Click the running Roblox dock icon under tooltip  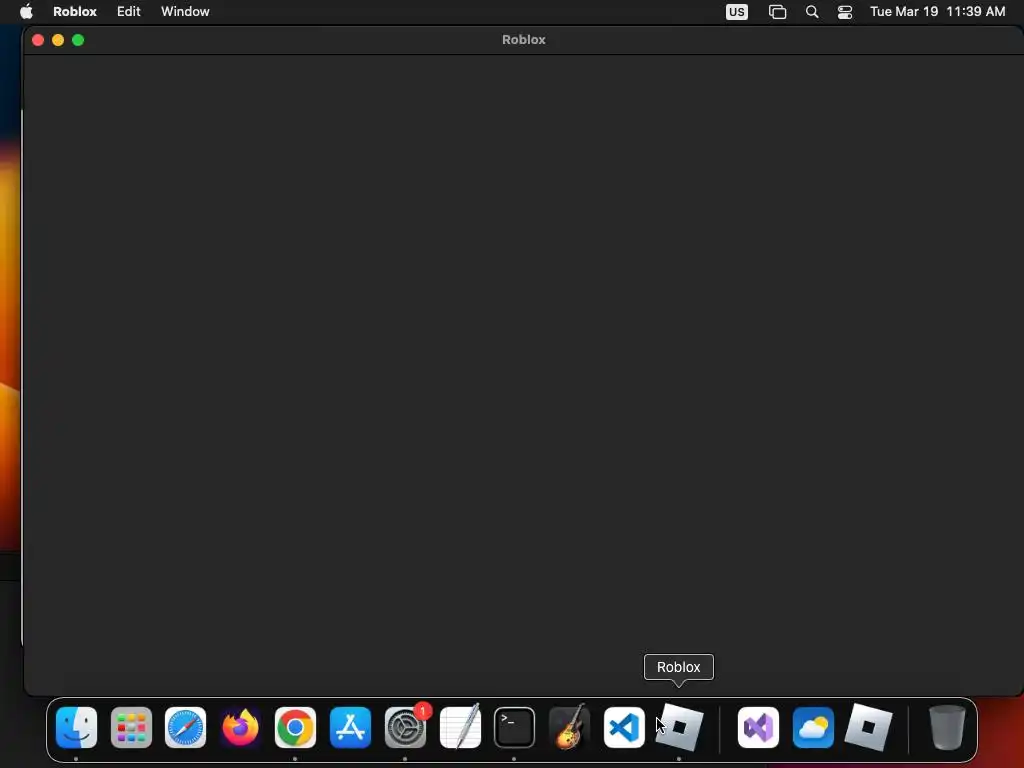click(679, 728)
